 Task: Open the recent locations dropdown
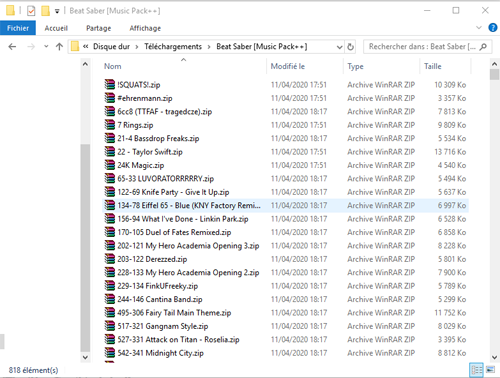pyautogui.click(x=46, y=47)
